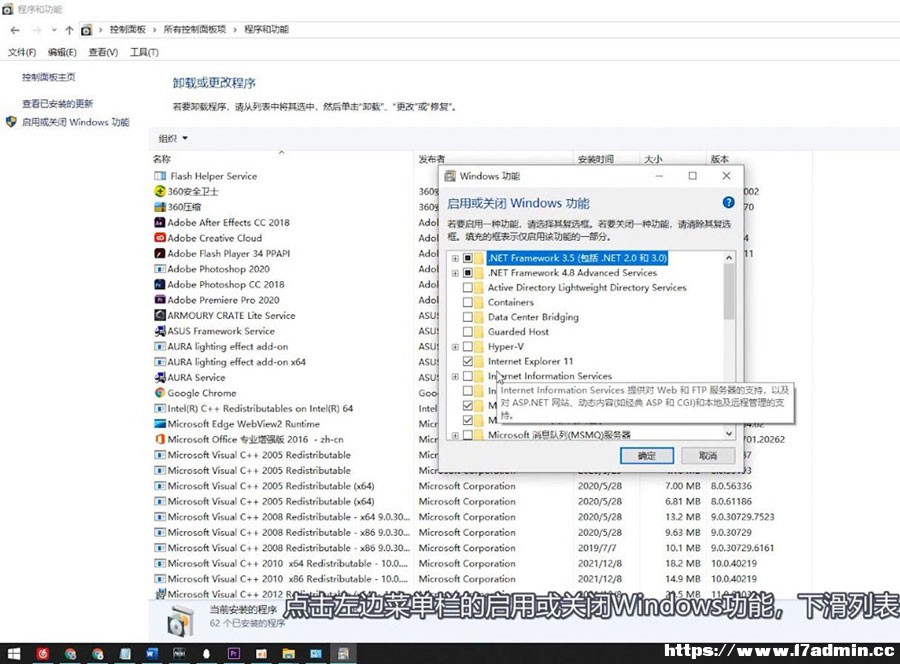900x664 pixels.
Task: Click the features list scroll-up arrow
Action: click(729, 258)
